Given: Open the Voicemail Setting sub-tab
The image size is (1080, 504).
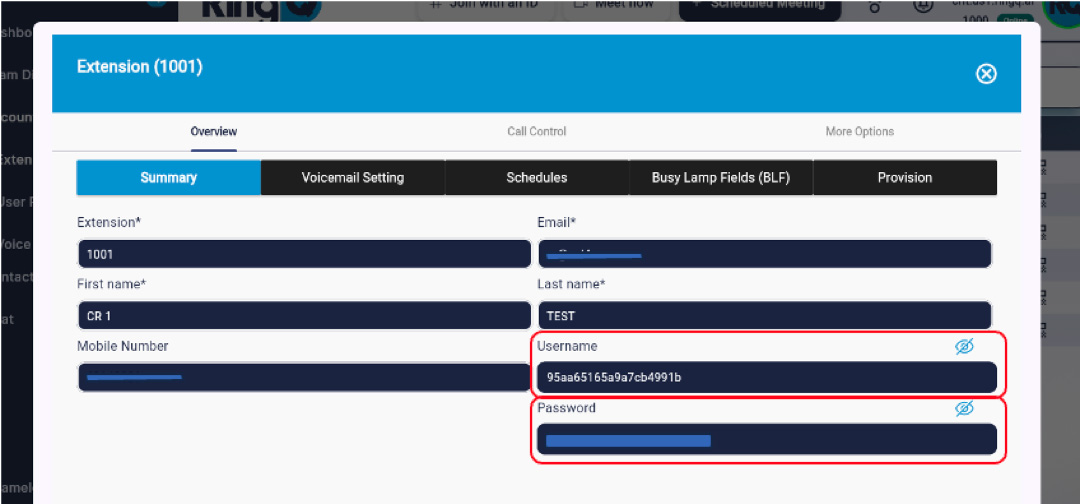Looking at the screenshot, I should pos(353,178).
